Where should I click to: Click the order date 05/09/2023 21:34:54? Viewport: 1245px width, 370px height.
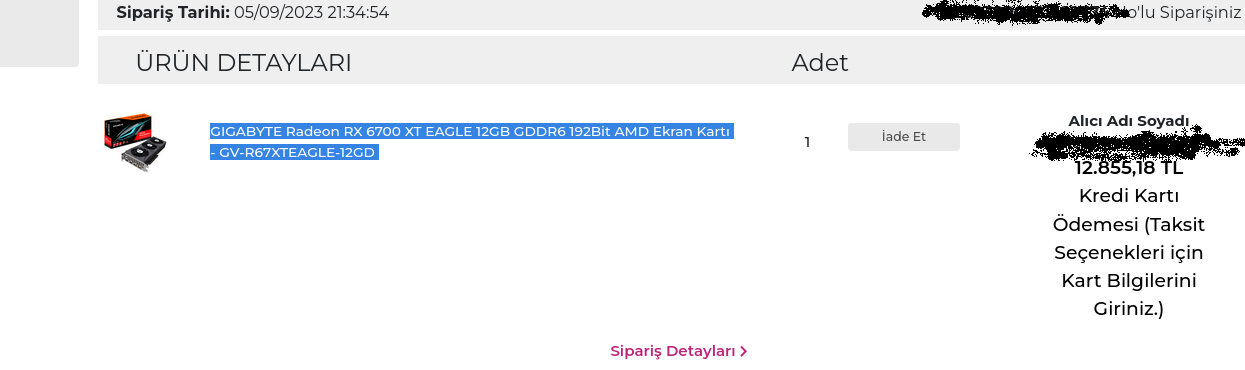pyautogui.click(x=312, y=13)
